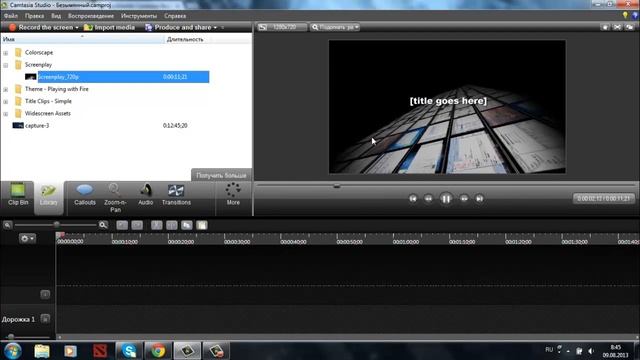The height and width of the screenshot is (360, 640).
Task: Open the Воспроизведение menu
Action: pyautogui.click(x=91, y=16)
